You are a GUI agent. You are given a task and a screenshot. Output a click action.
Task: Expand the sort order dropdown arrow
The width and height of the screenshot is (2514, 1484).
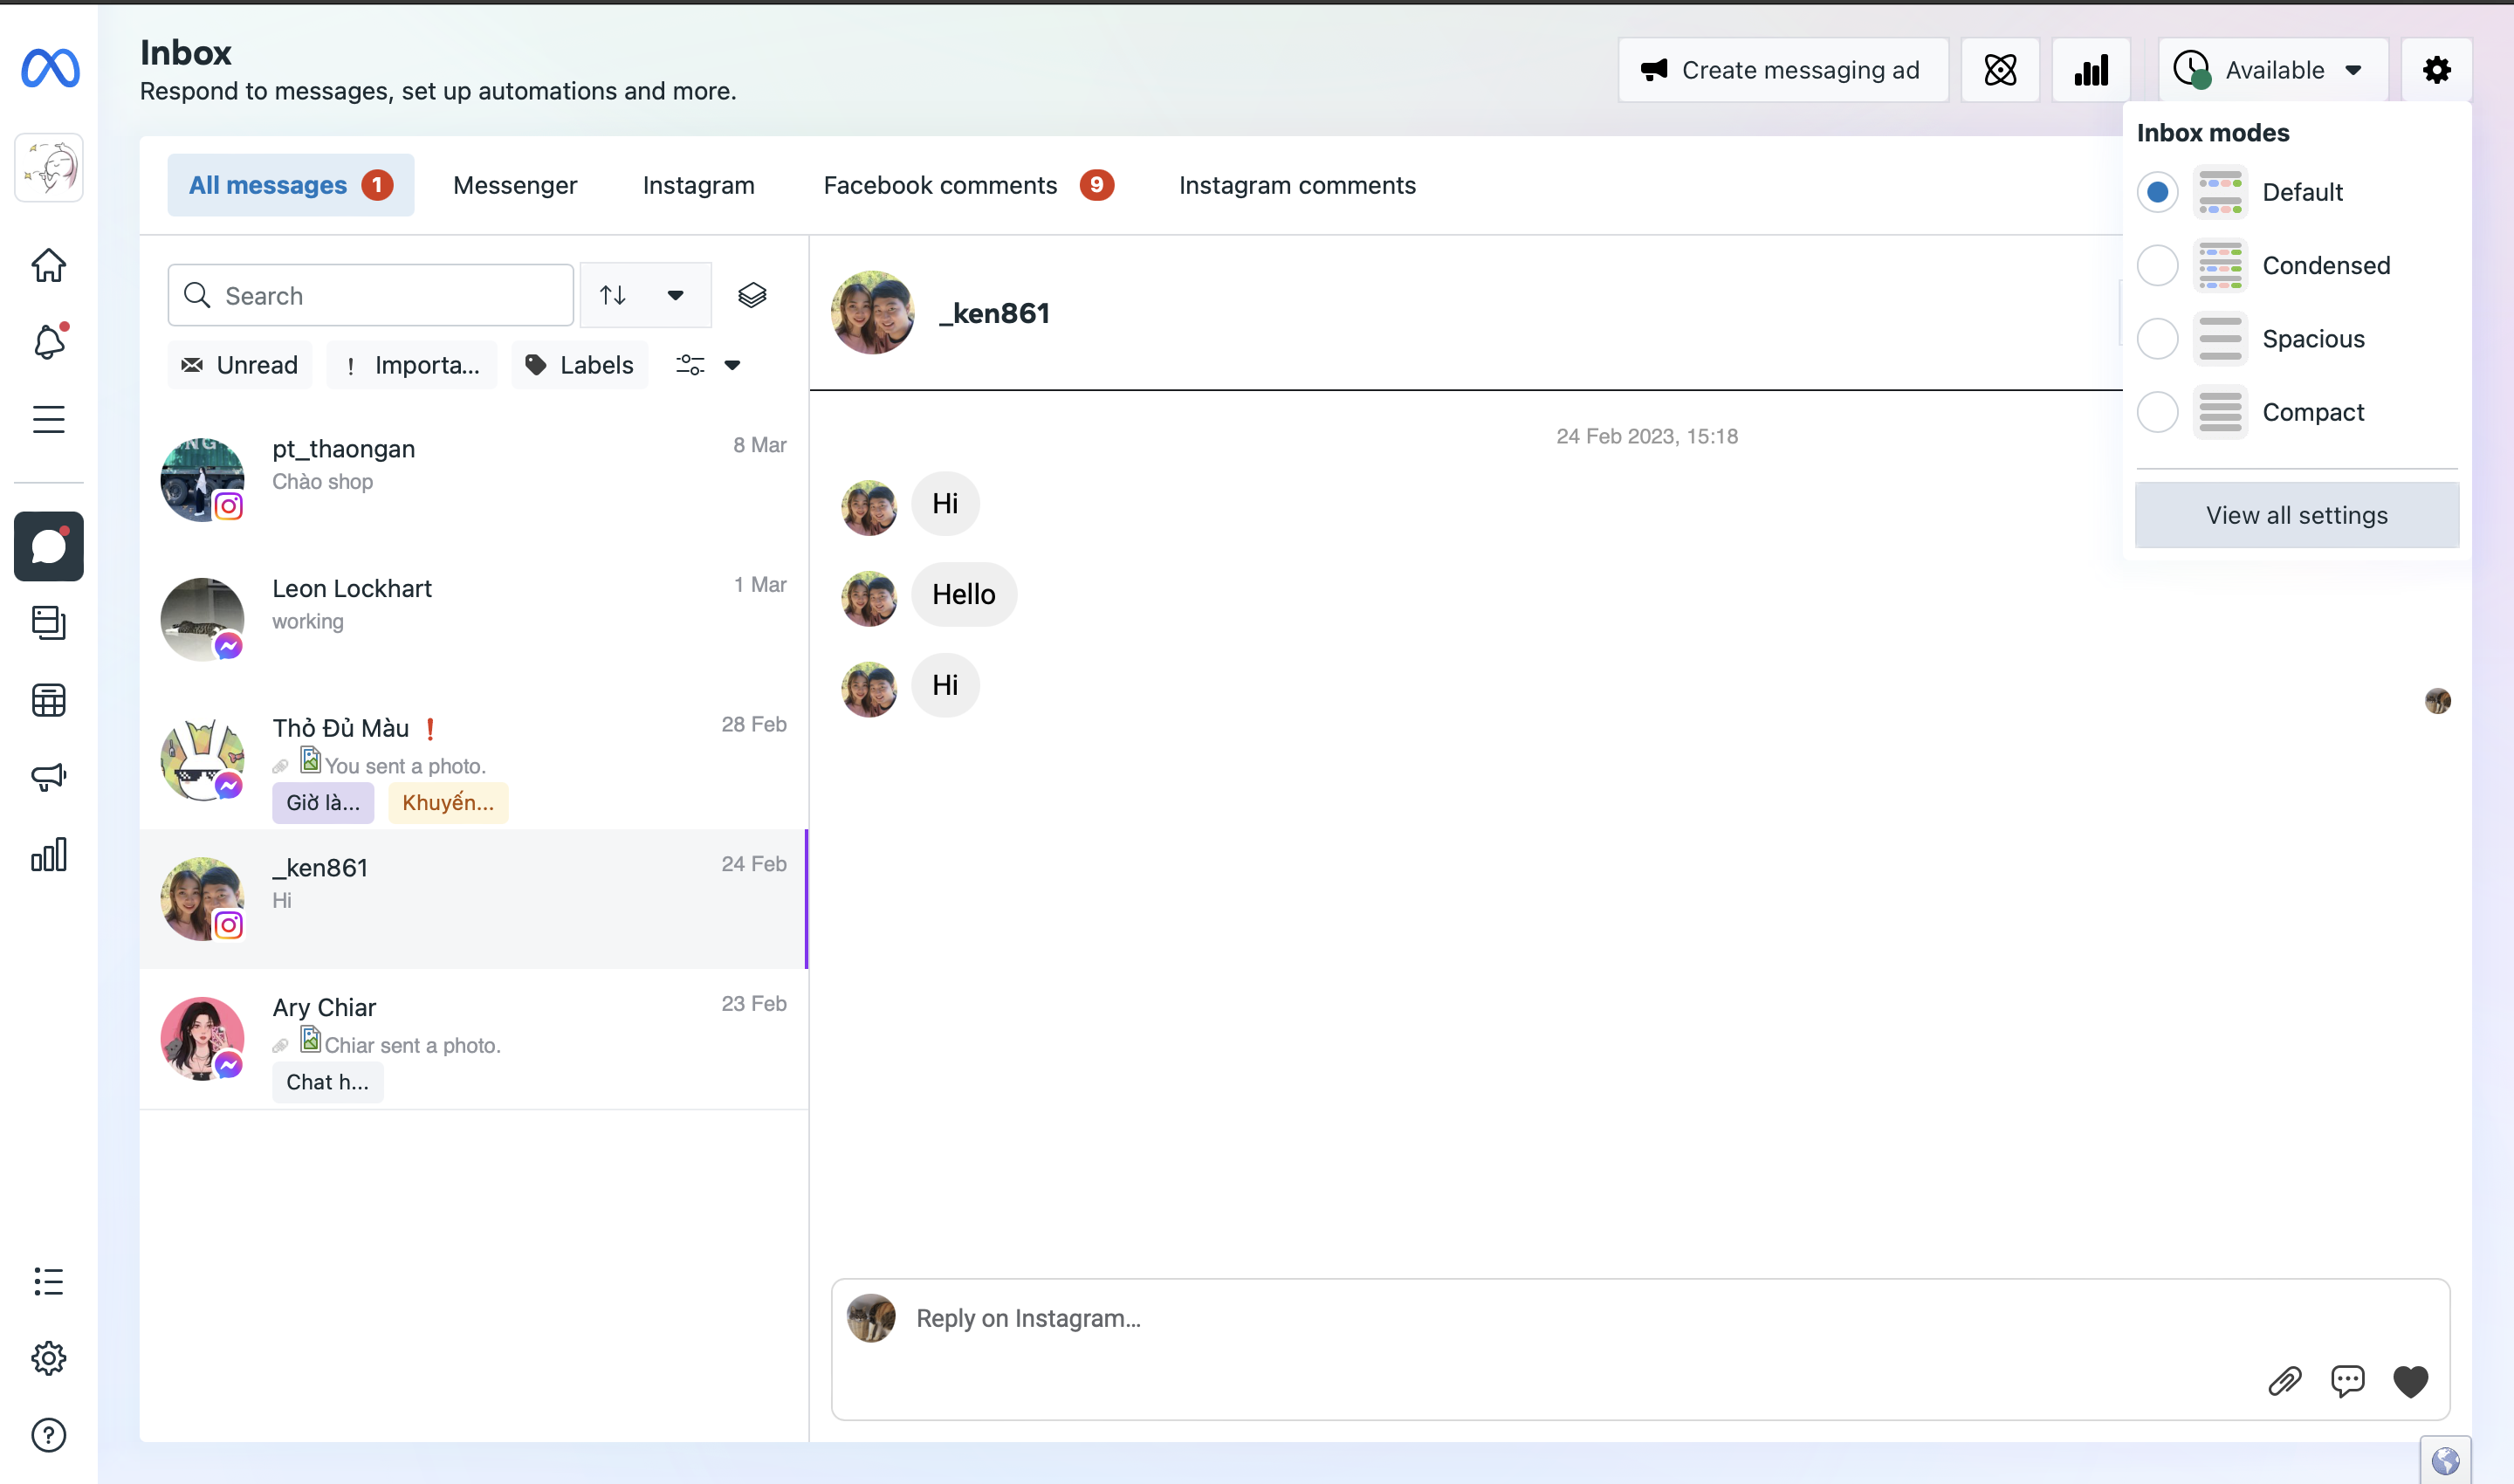pyautogui.click(x=675, y=295)
